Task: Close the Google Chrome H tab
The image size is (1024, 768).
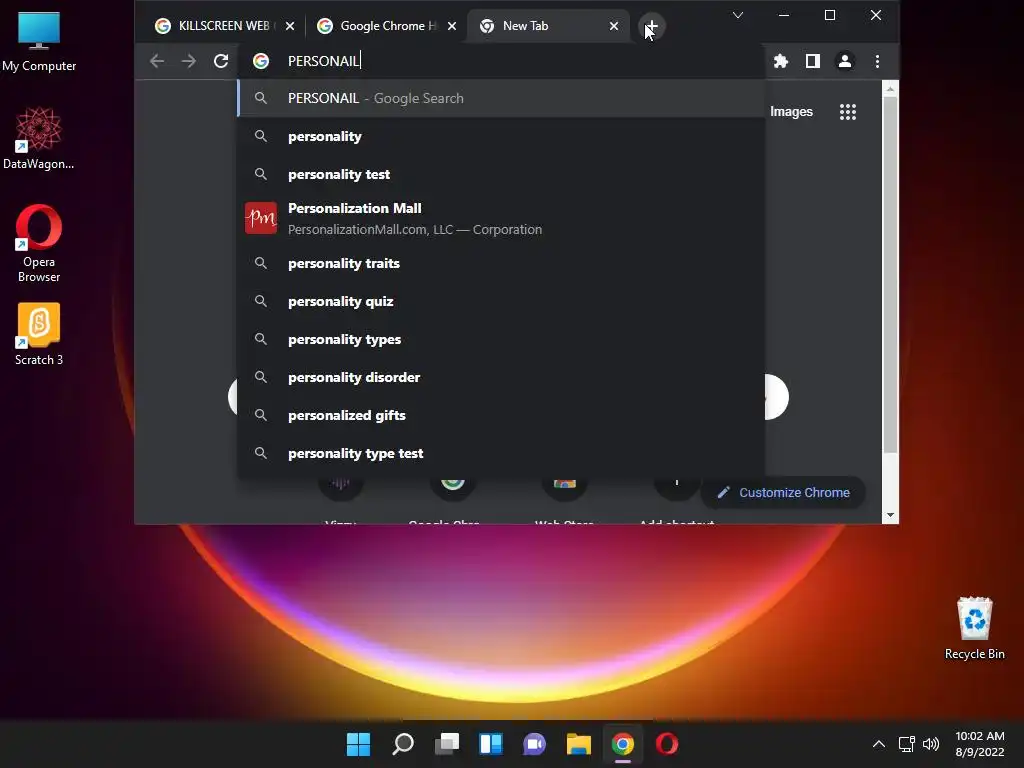Action: (452, 26)
